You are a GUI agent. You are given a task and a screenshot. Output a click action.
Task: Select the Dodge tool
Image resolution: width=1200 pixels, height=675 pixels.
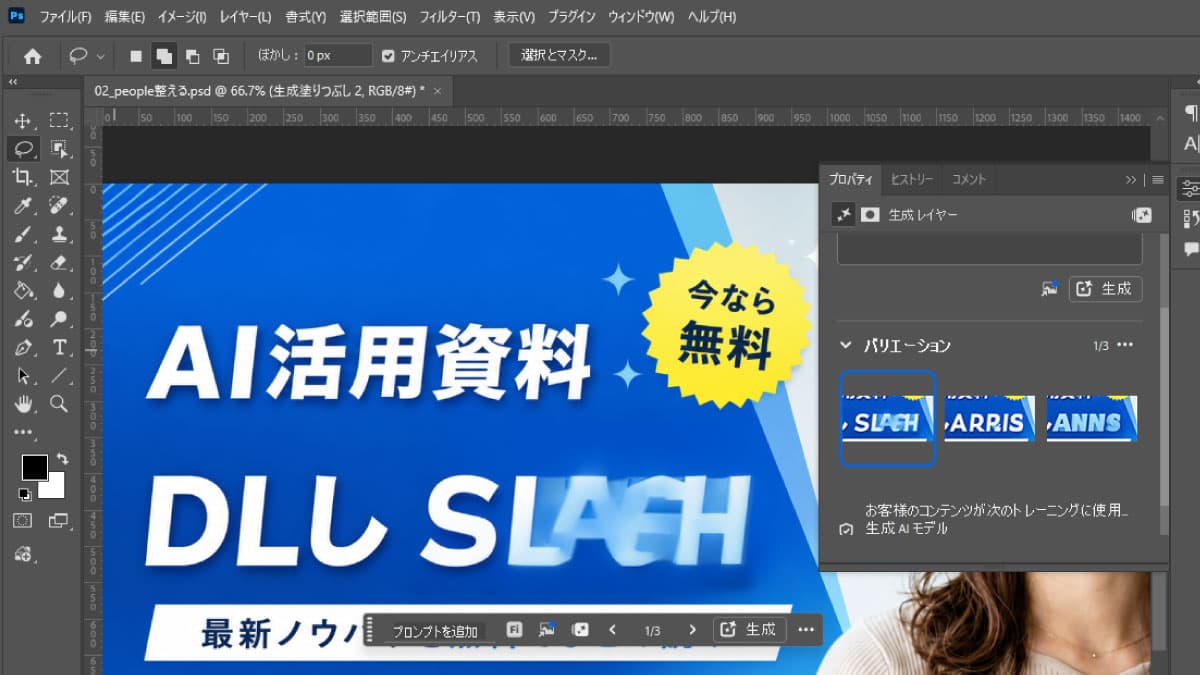coord(59,320)
